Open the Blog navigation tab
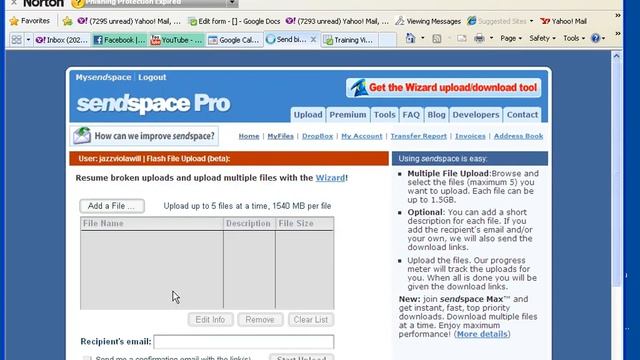640x360 pixels. (436, 115)
